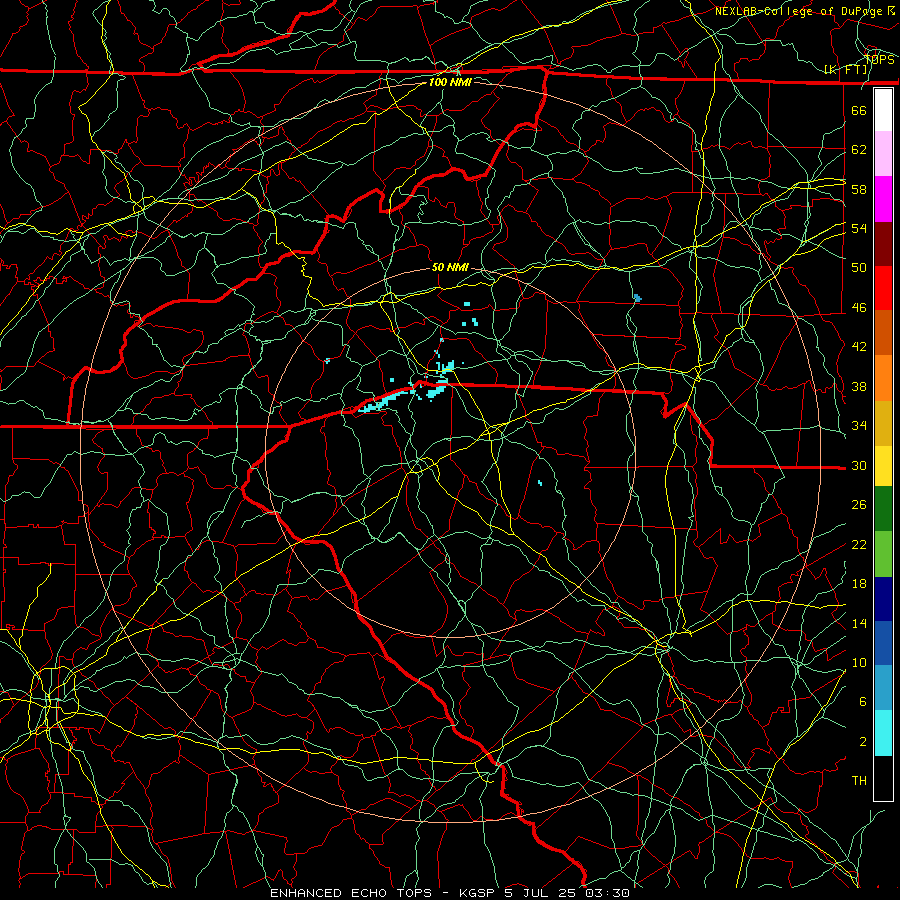Image resolution: width=900 pixels, height=900 pixels.
Task: Click the '38' scale label
Action: [x=859, y=386]
